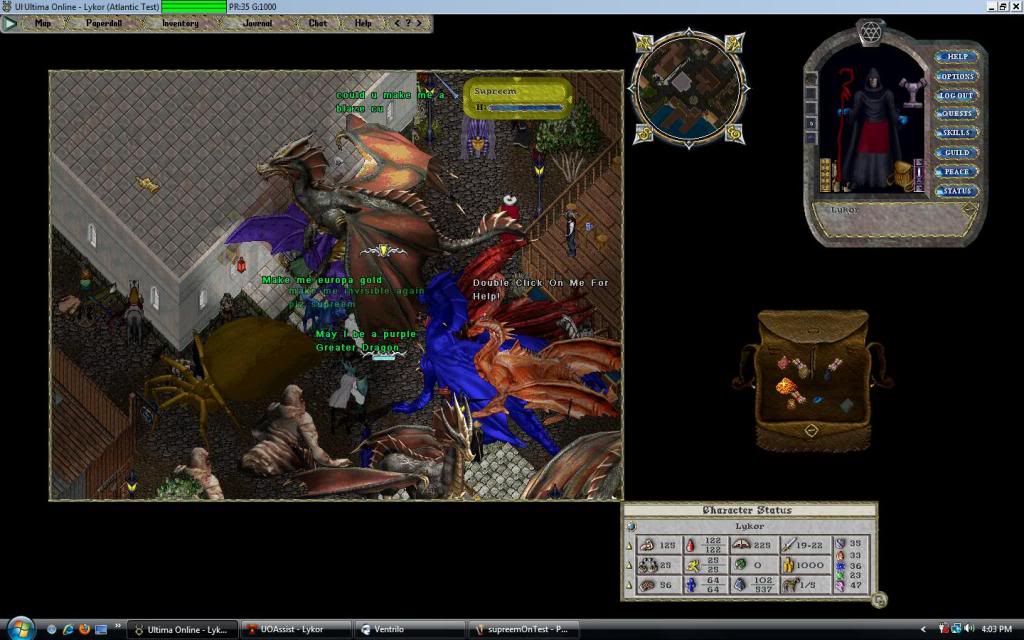Toggle the strength lock arrow in status
Screen dimensions: 1024x640
630,546
